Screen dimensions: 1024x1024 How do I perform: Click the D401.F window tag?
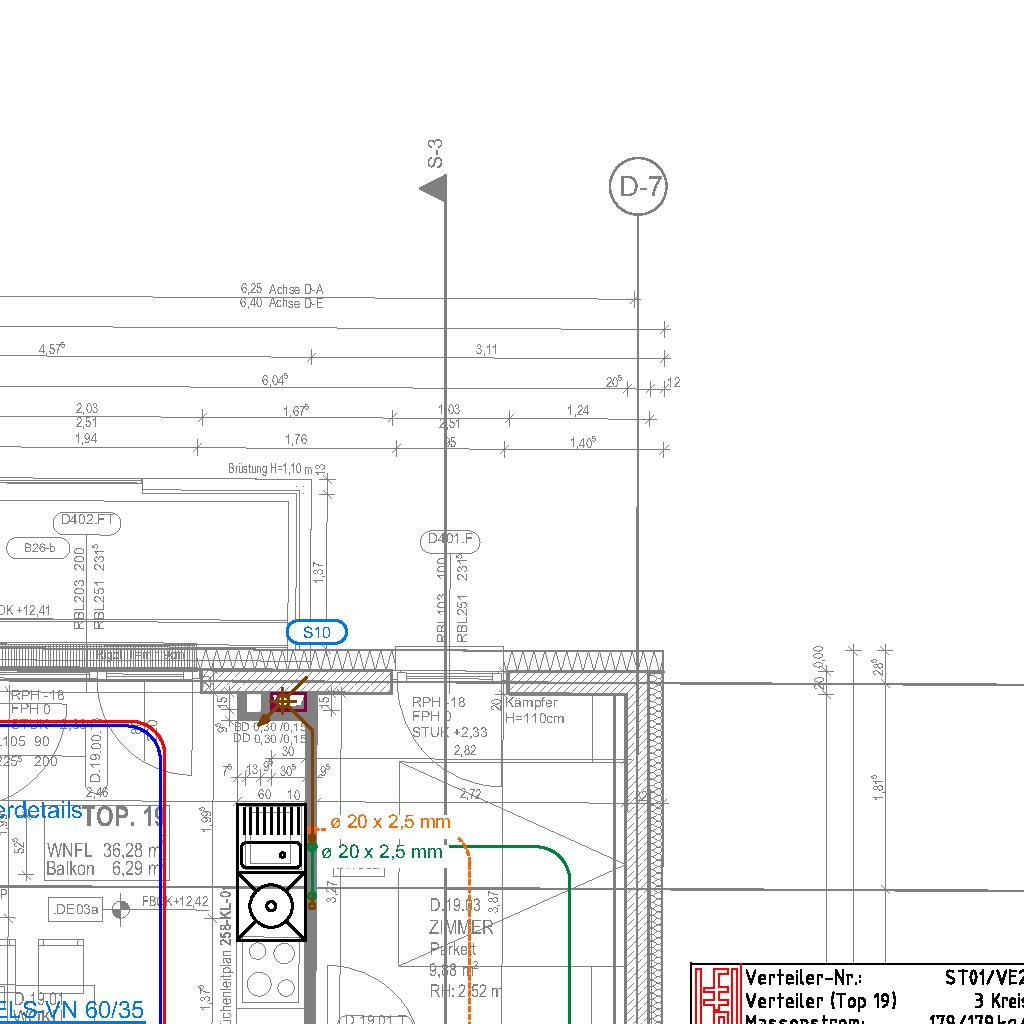pyautogui.click(x=450, y=541)
